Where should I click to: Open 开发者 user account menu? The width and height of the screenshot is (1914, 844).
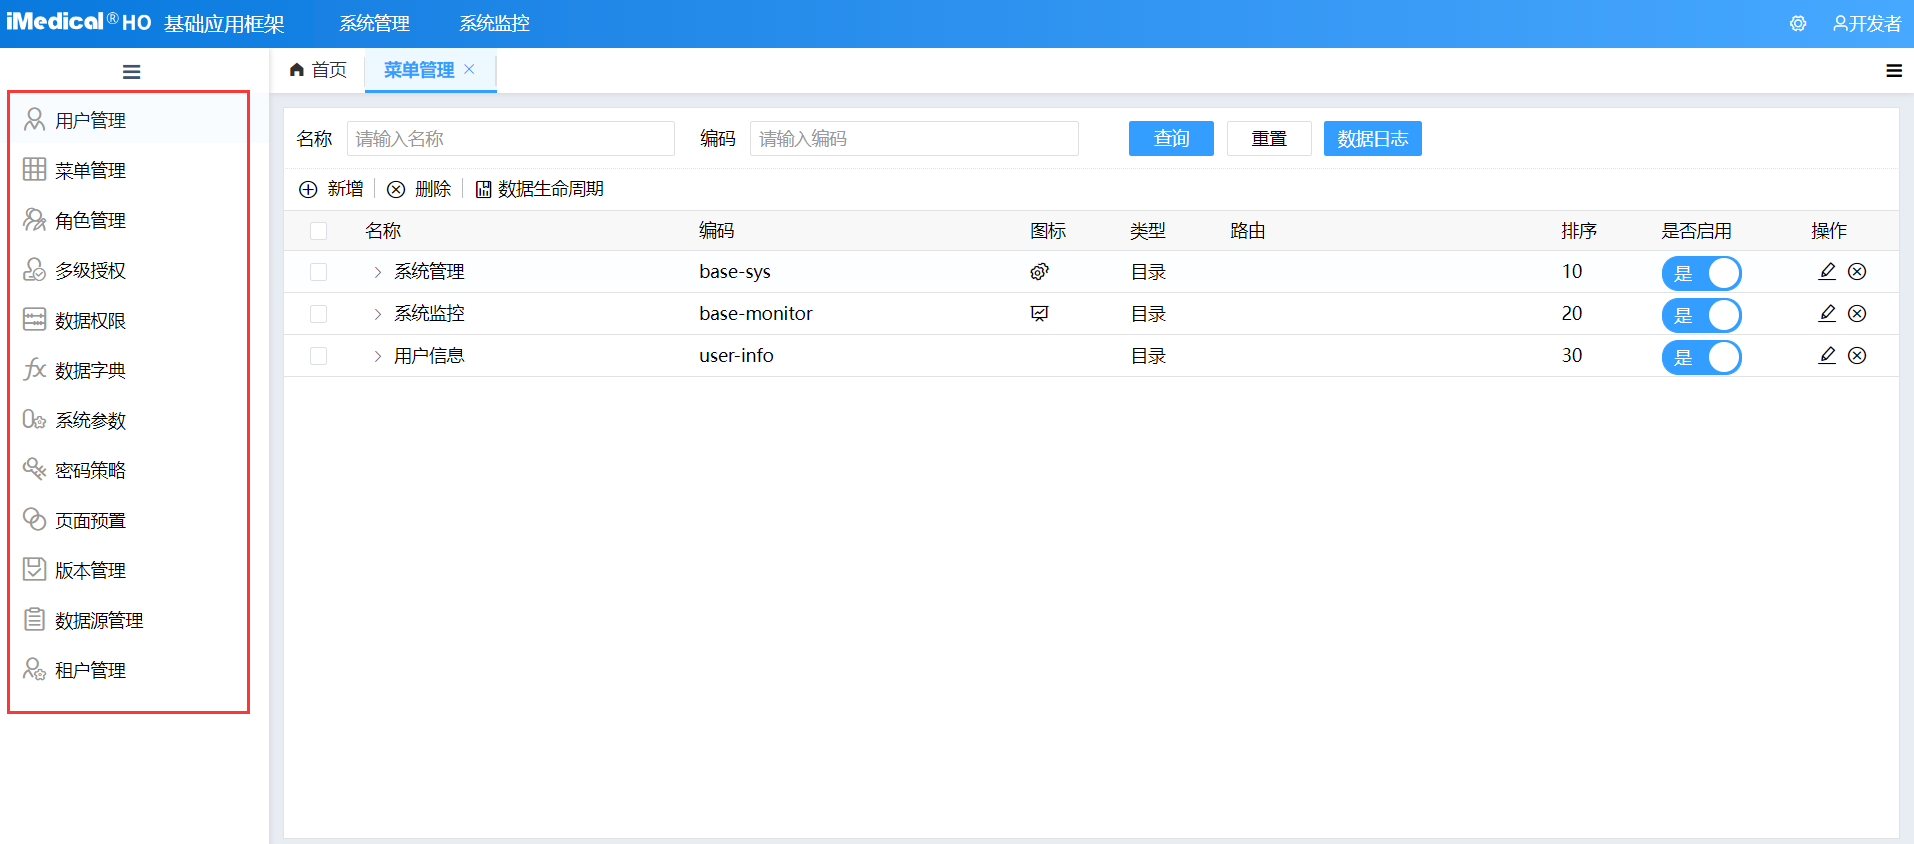pos(1867,24)
